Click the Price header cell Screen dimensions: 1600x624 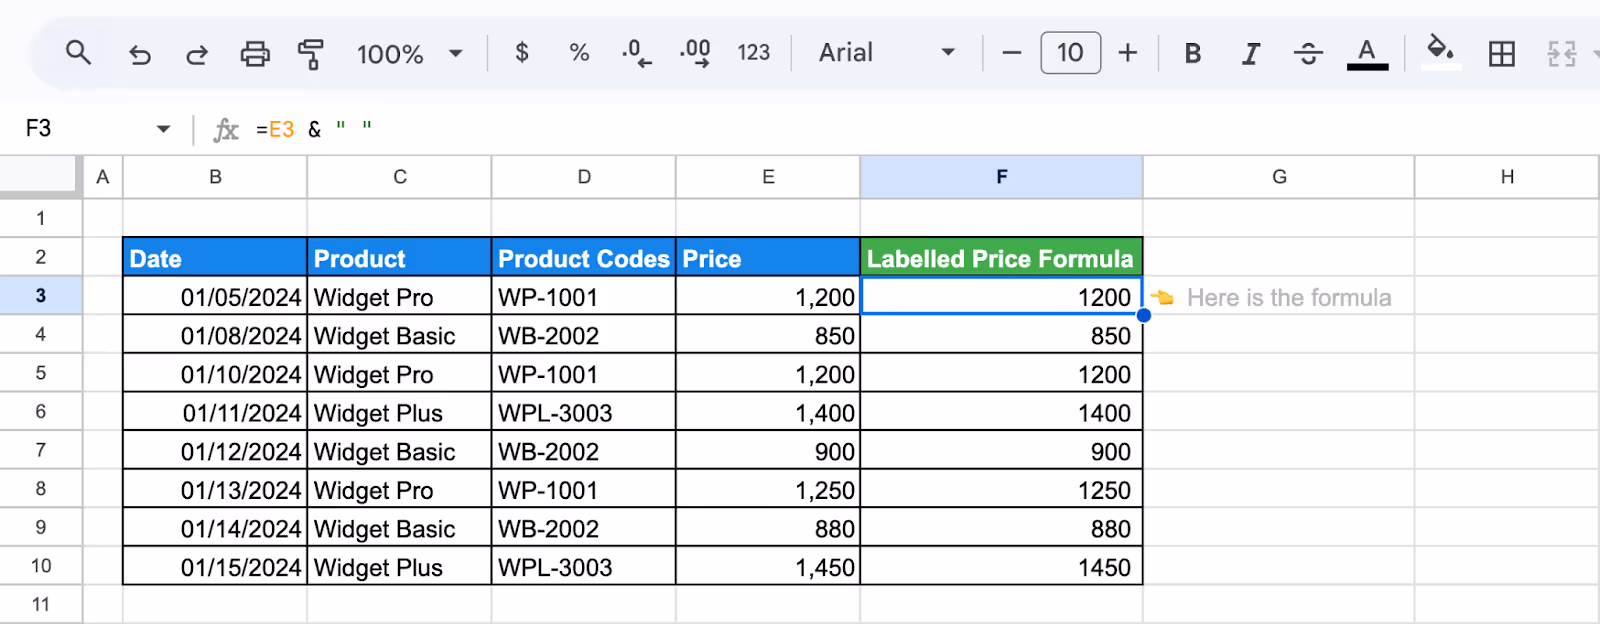click(x=768, y=258)
